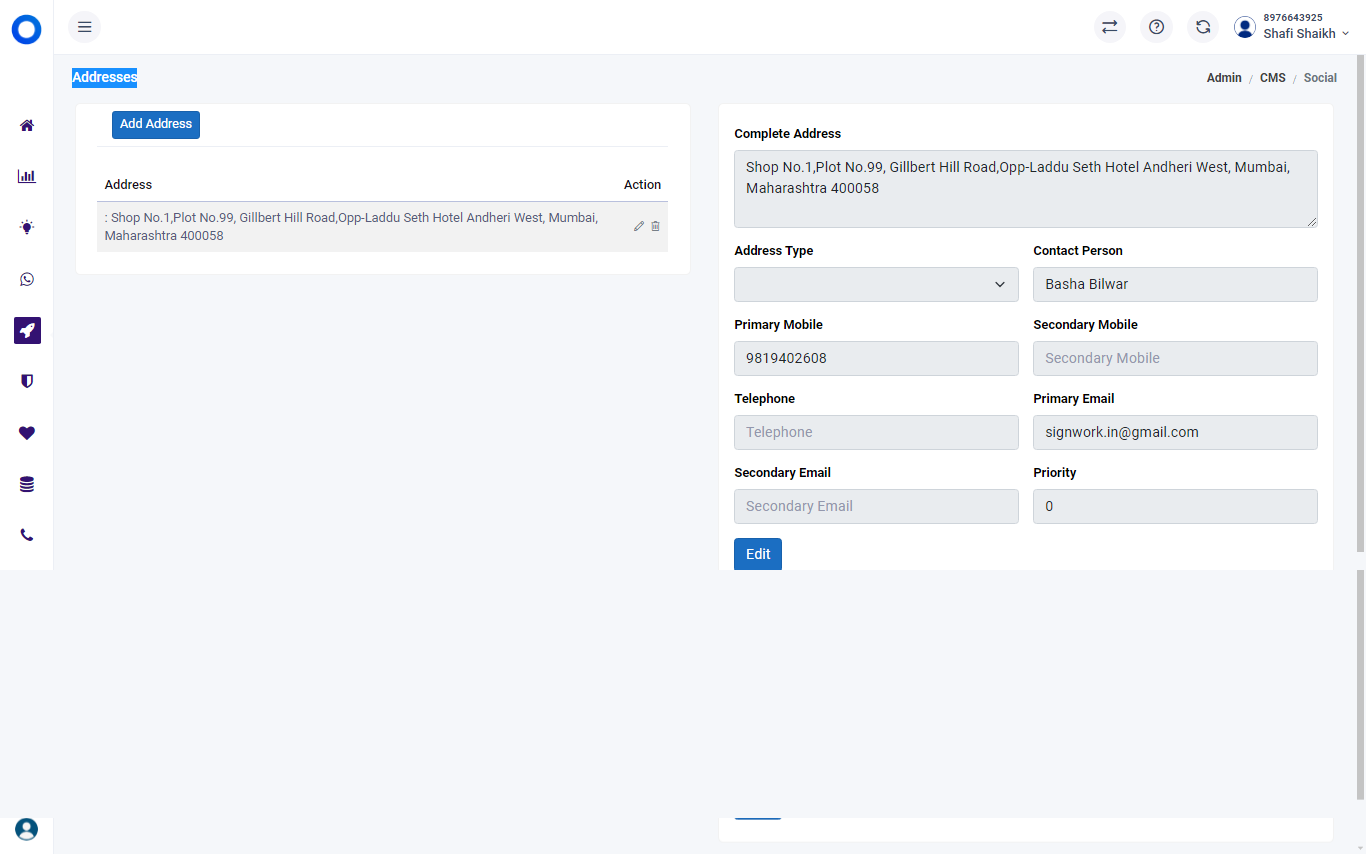
Task: Click the Telephone input field
Action: pos(876,432)
